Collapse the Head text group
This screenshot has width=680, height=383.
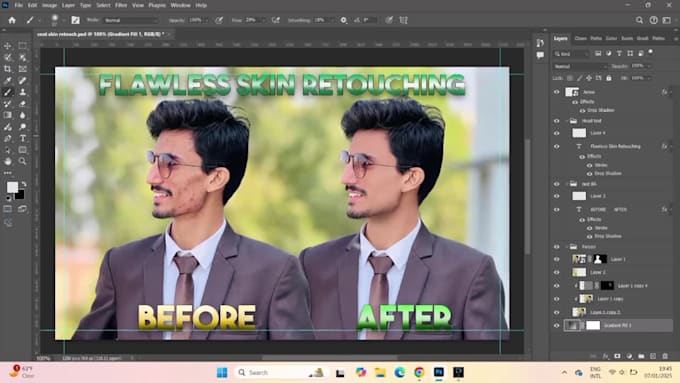pos(567,121)
